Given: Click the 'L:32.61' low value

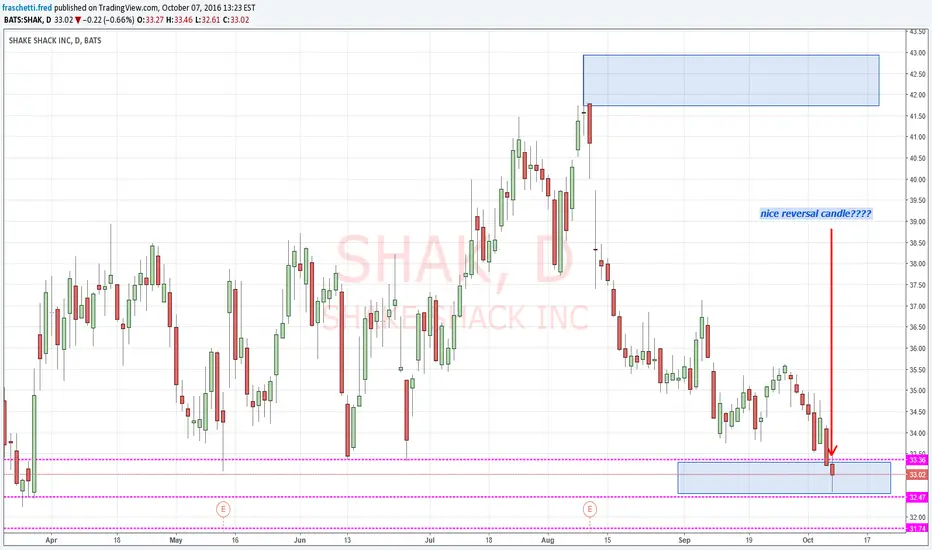Looking at the screenshot, I should tap(207, 20).
